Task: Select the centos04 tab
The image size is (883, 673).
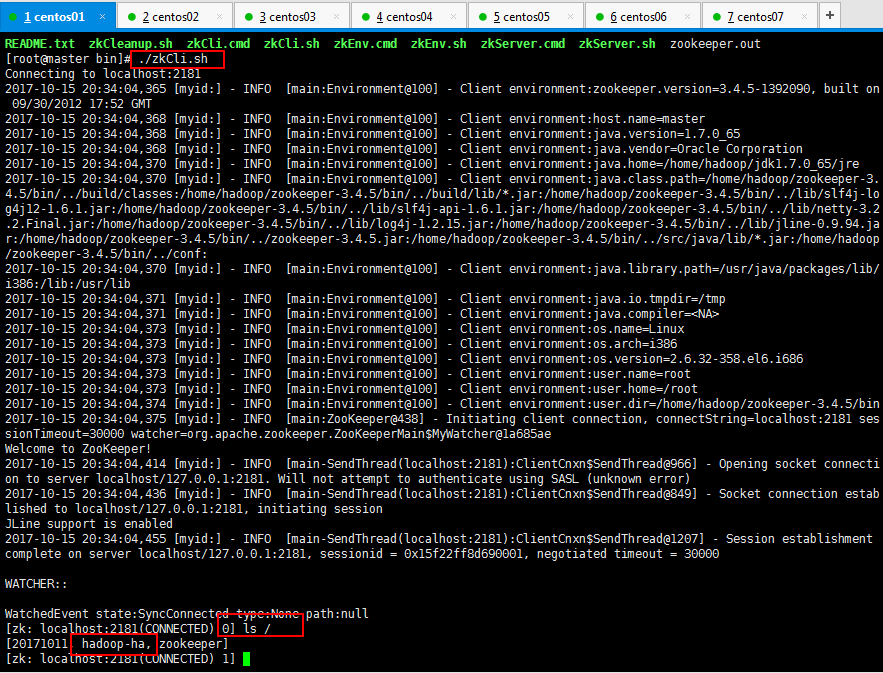Action: pos(404,16)
